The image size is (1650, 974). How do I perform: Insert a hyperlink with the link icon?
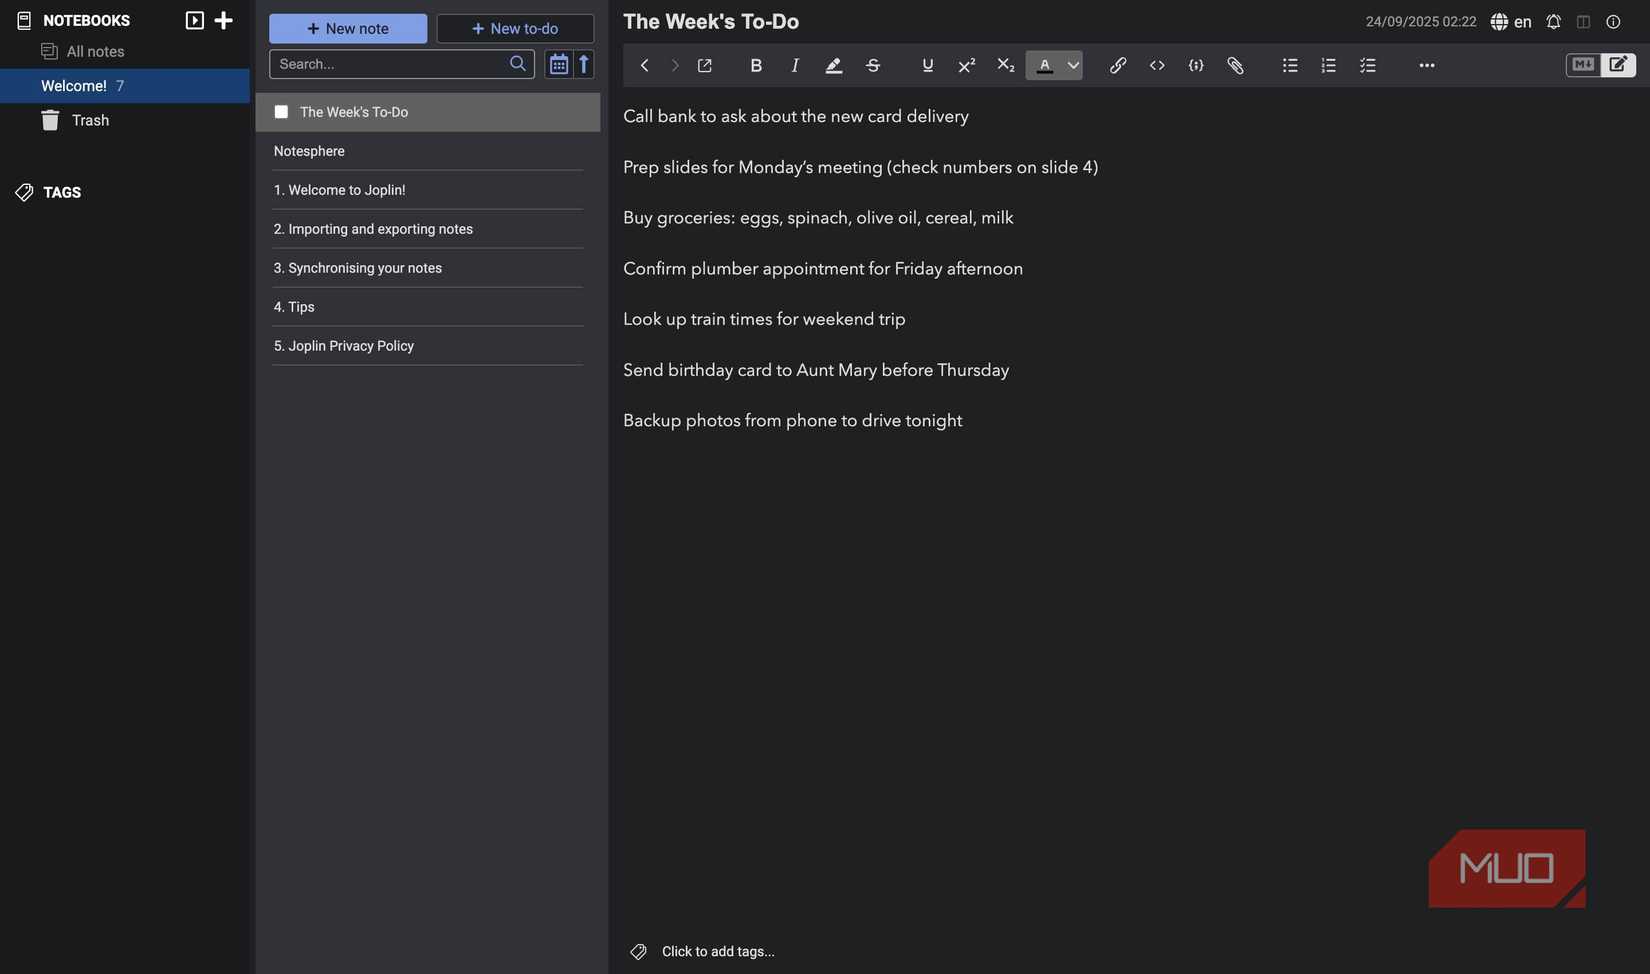tap(1118, 65)
